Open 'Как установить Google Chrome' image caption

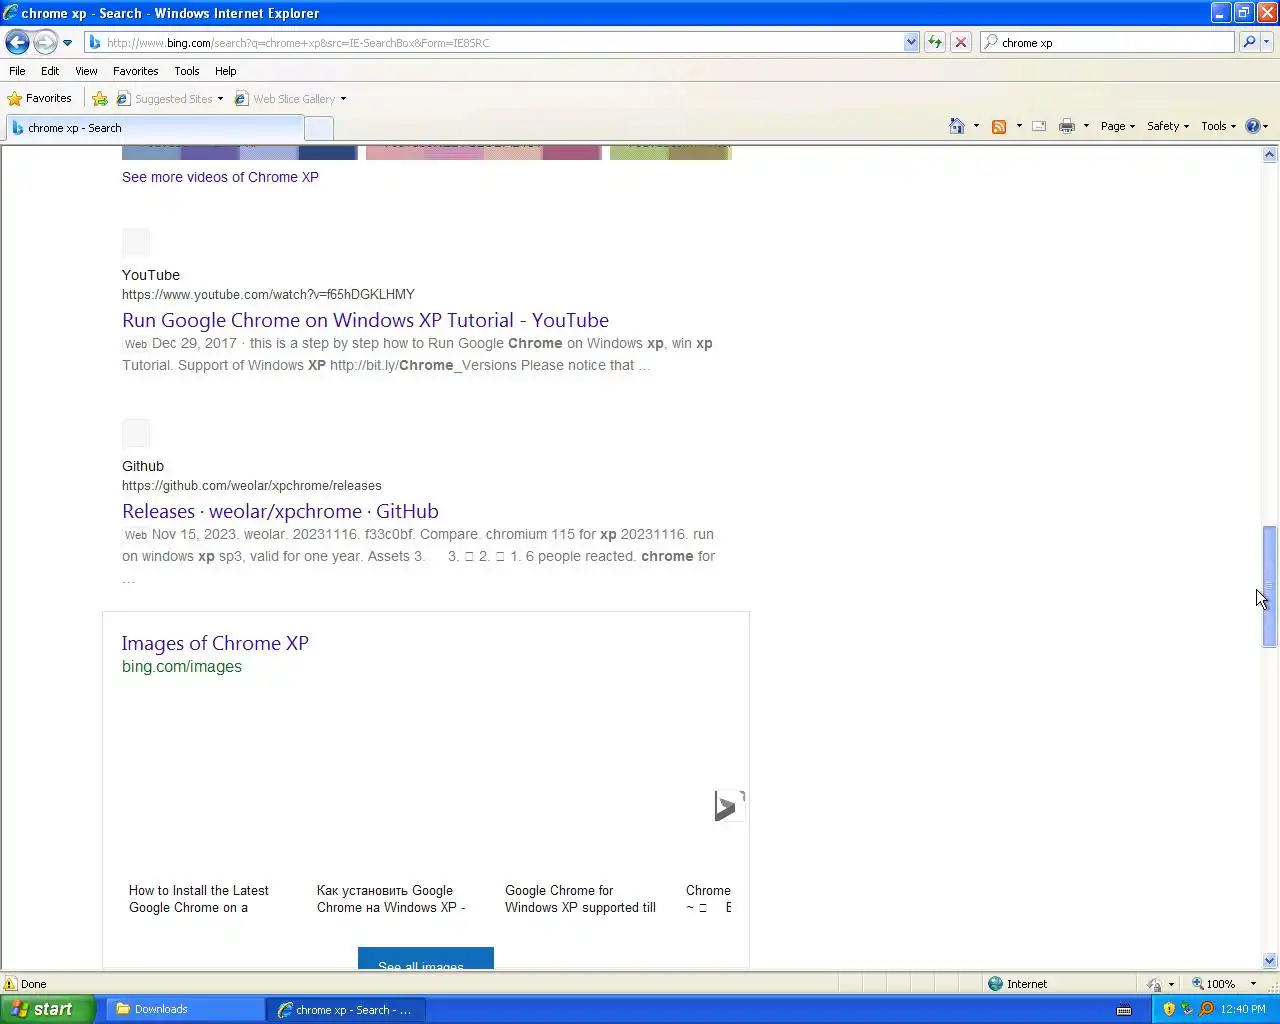point(391,899)
